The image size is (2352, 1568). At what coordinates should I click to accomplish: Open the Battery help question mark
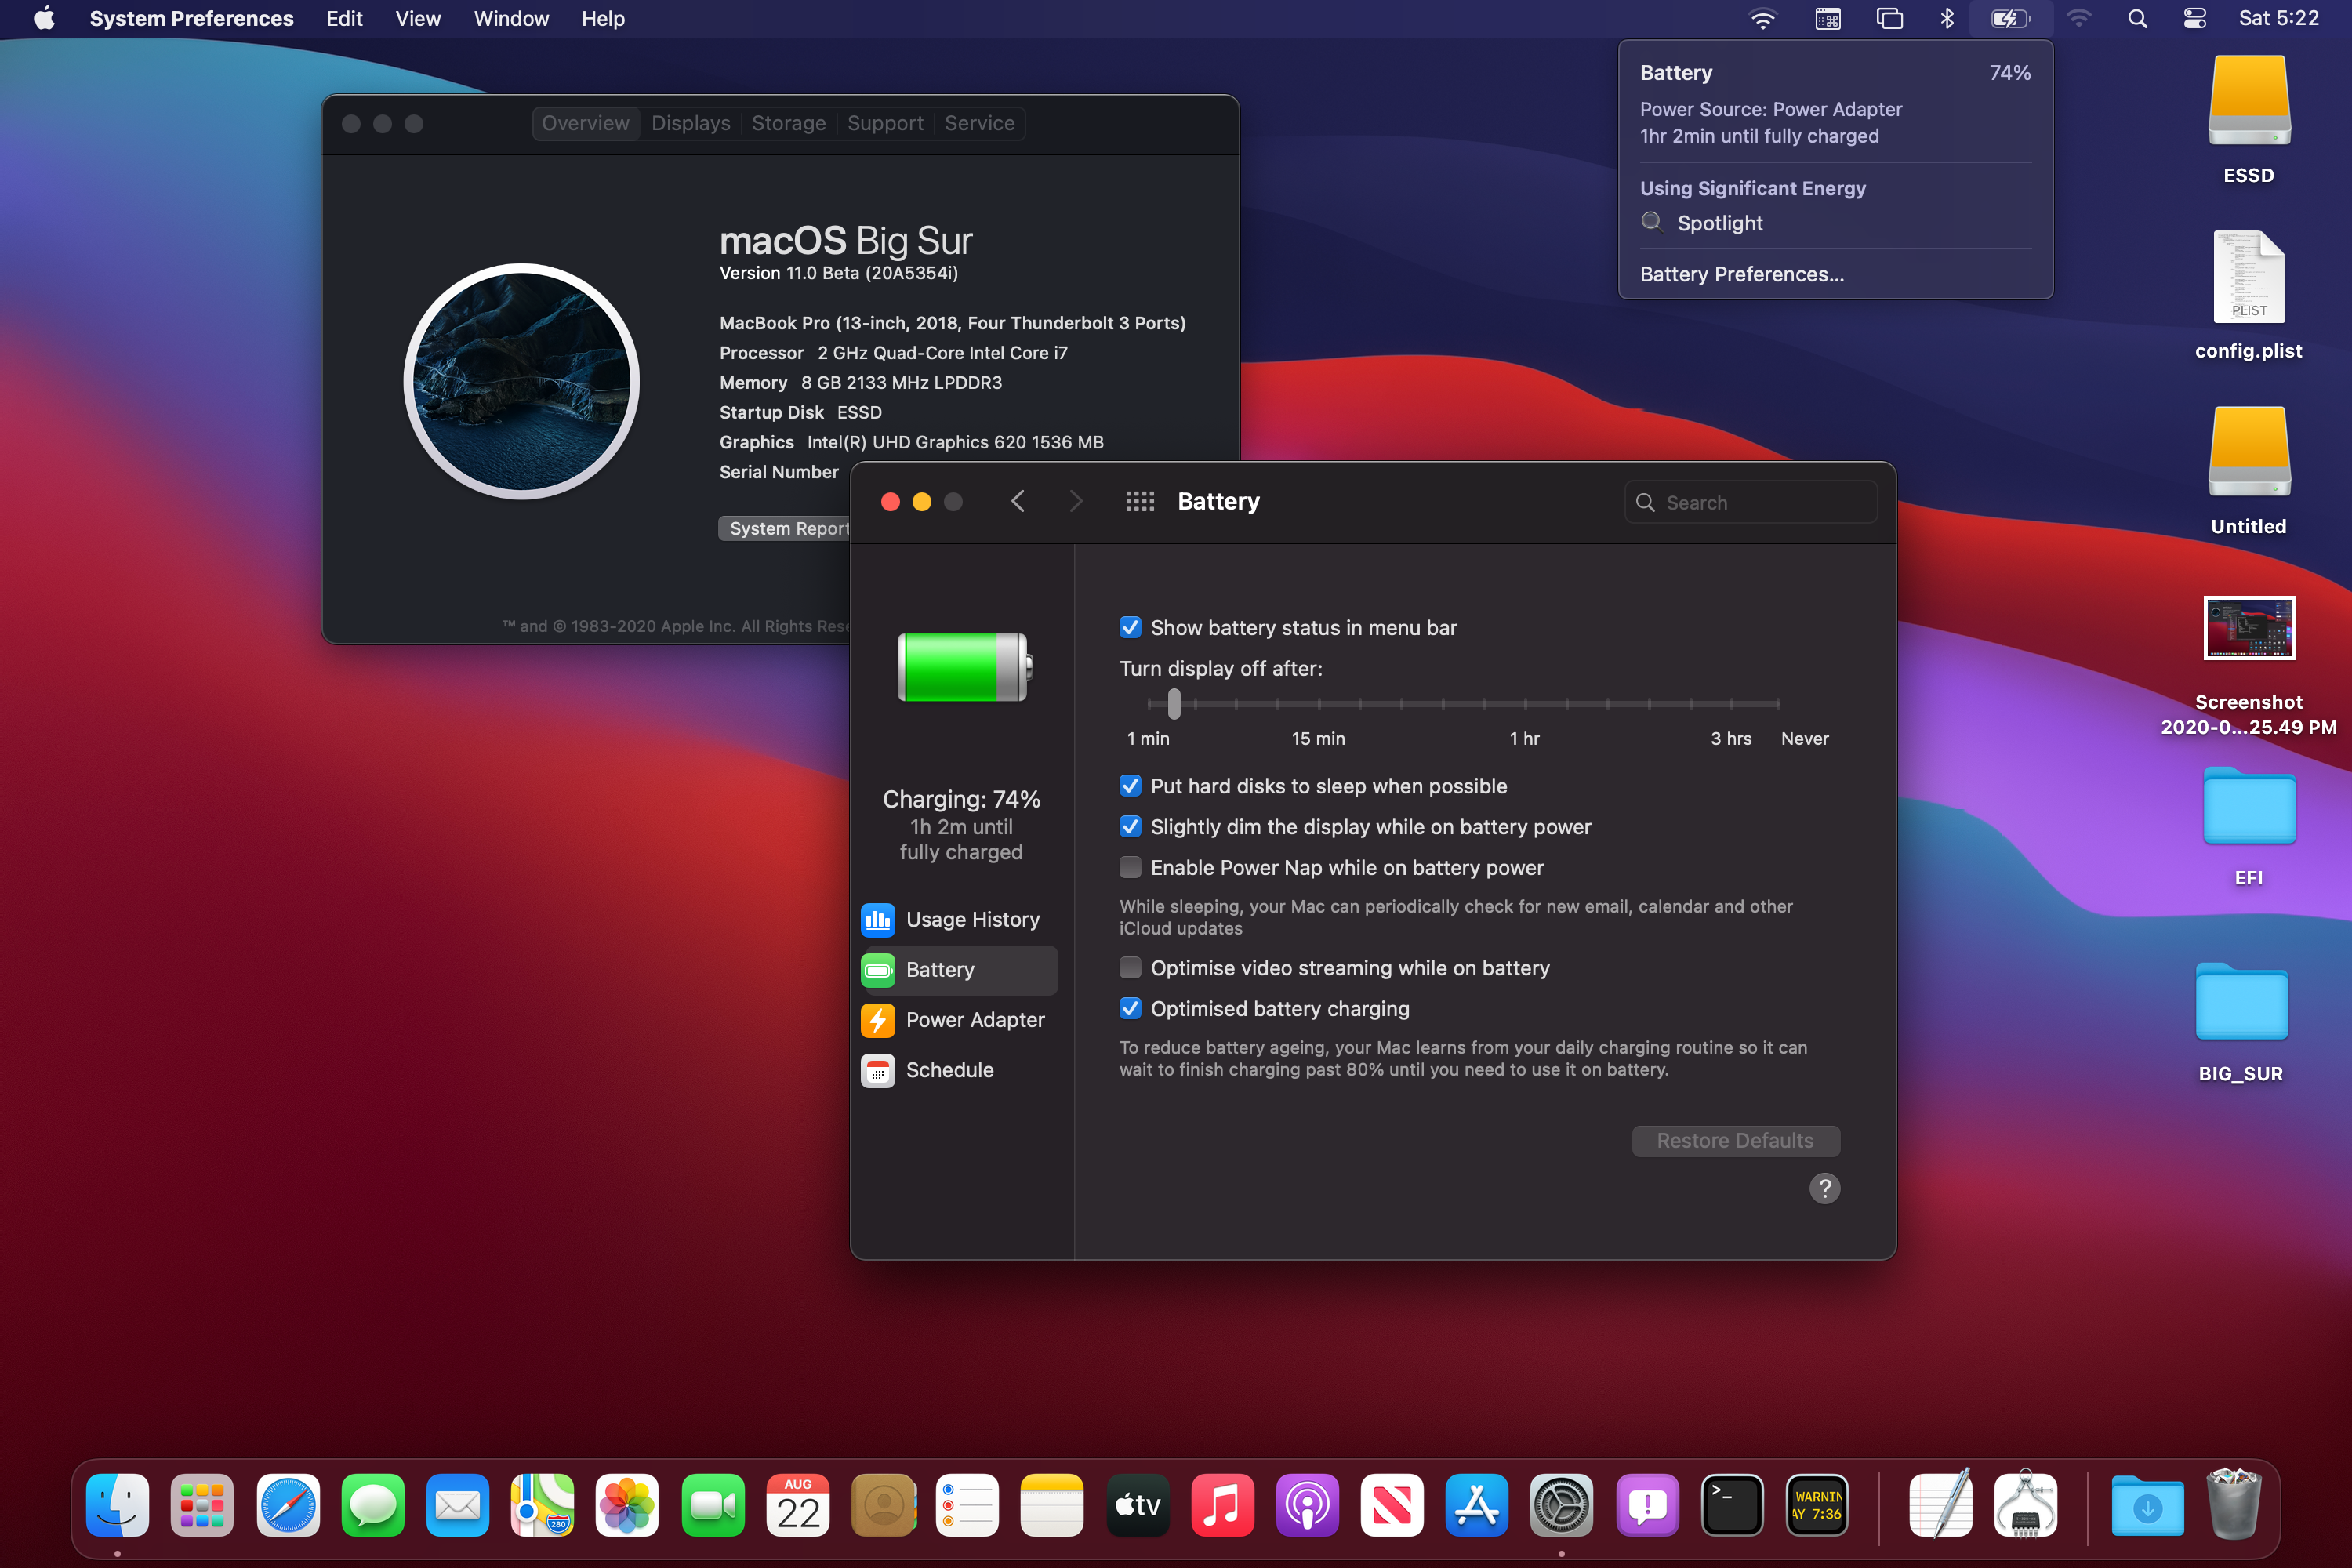tap(1825, 1188)
